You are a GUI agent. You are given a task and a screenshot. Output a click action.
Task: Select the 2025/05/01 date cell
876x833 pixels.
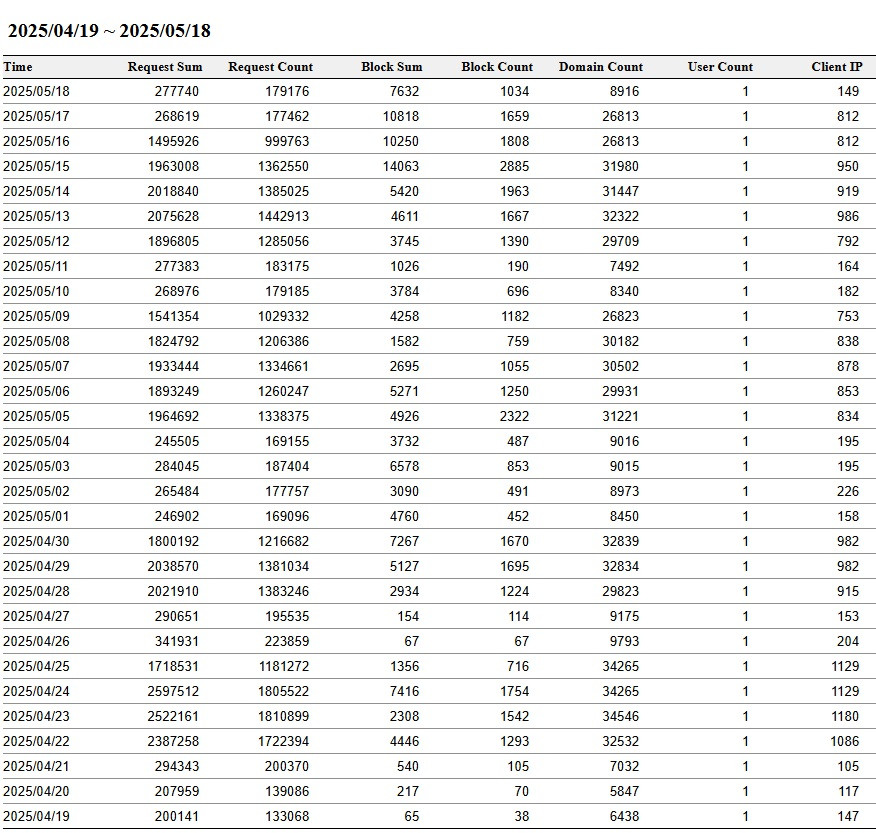click(36, 516)
